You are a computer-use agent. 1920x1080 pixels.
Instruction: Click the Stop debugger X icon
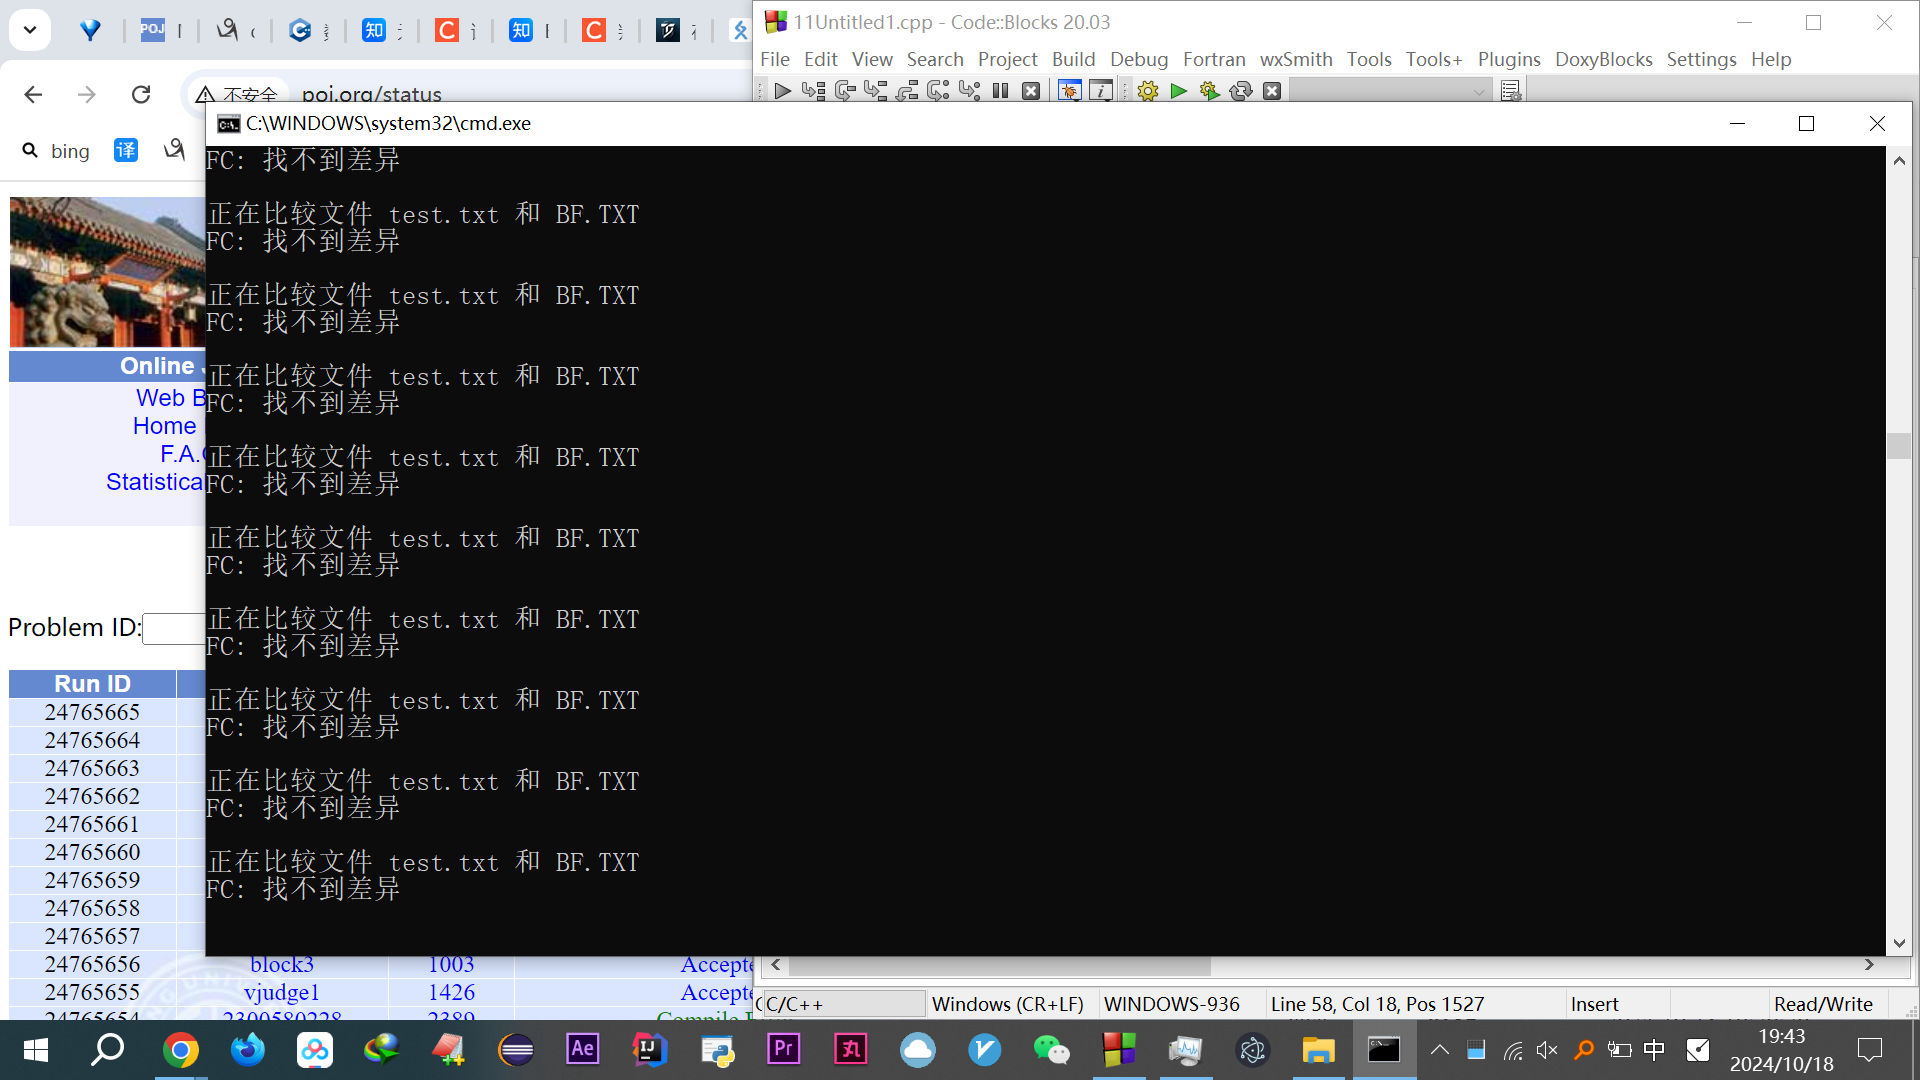pos(1031,91)
